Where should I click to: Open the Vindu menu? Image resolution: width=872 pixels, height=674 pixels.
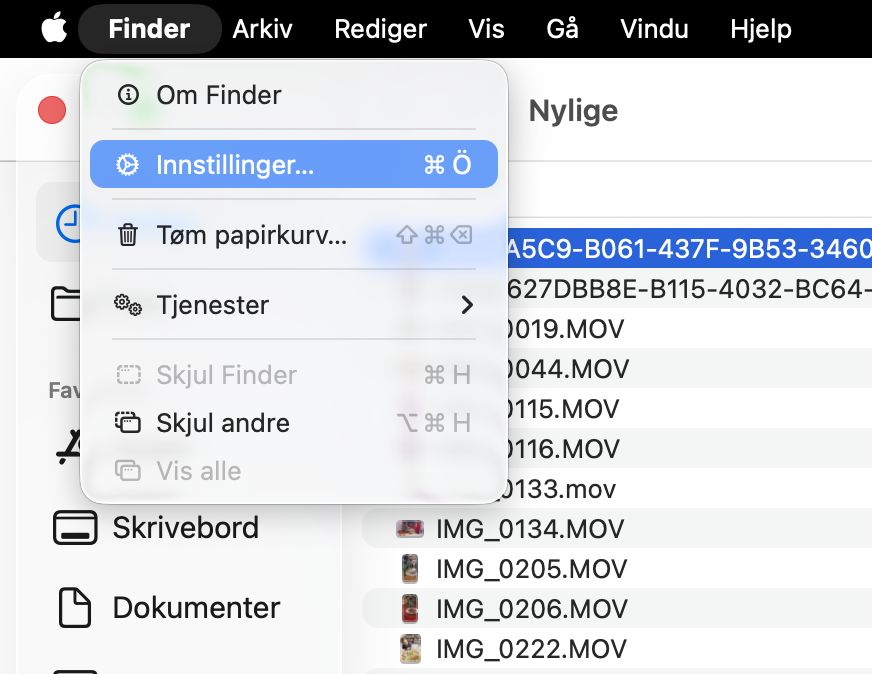pos(654,29)
